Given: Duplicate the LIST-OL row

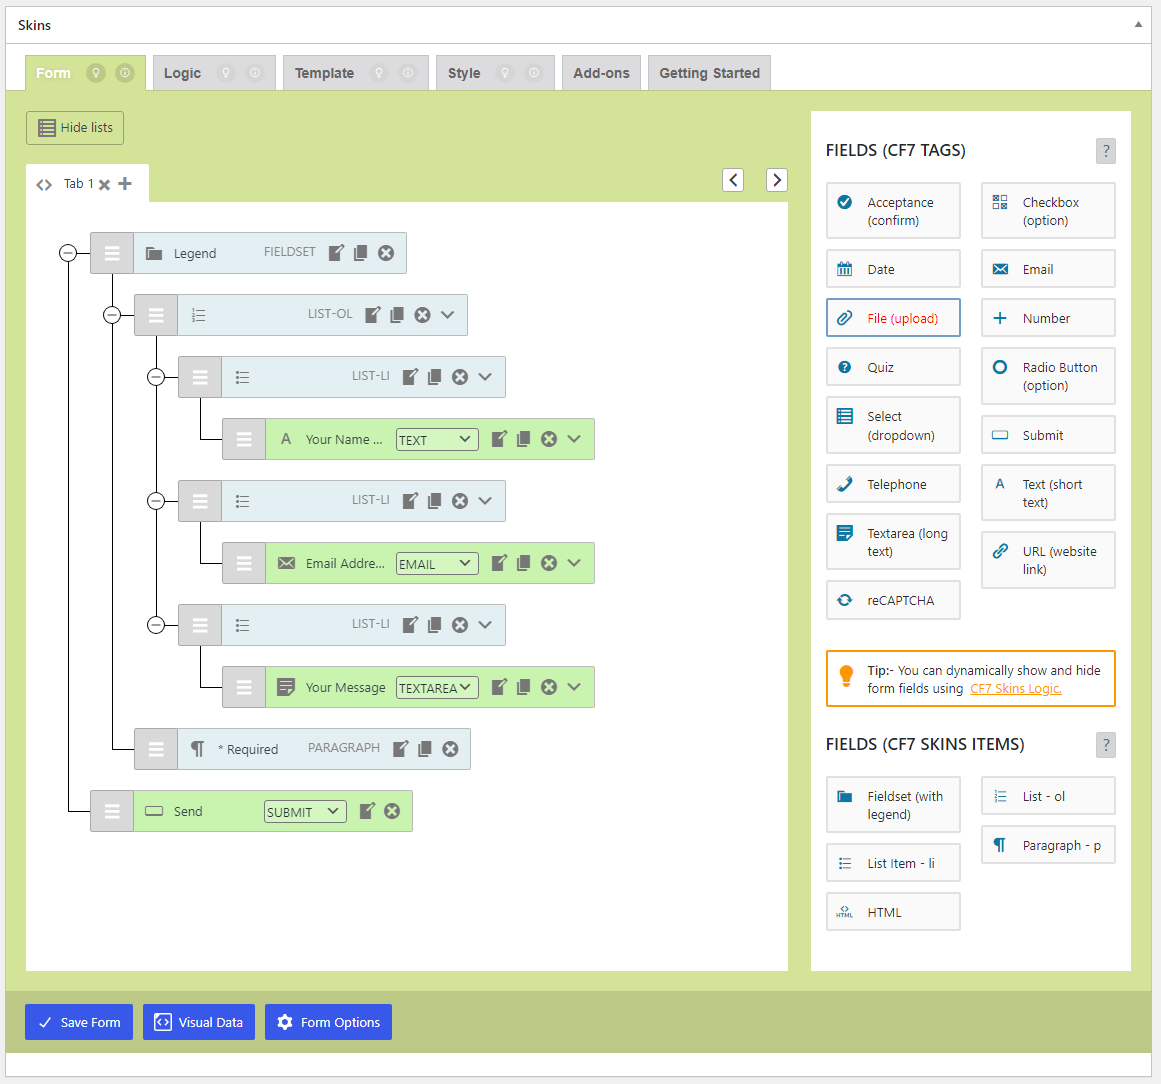Looking at the screenshot, I should point(397,315).
